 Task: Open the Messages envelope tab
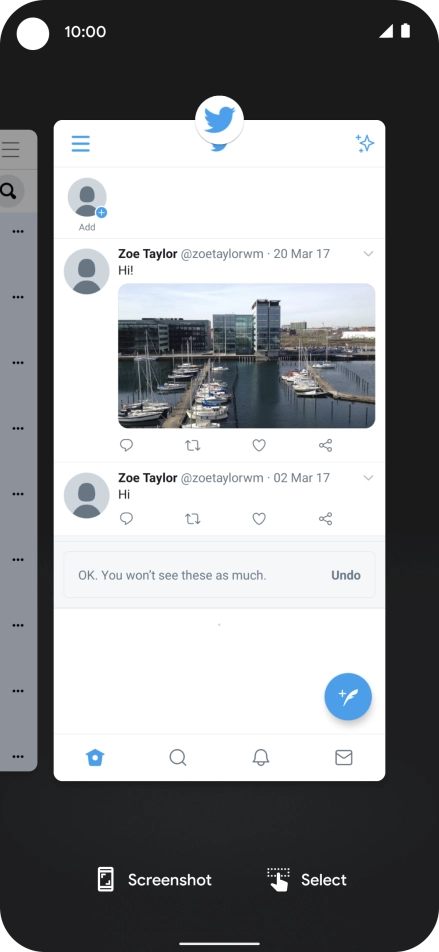pyautogui.click(x=344, y=757)
